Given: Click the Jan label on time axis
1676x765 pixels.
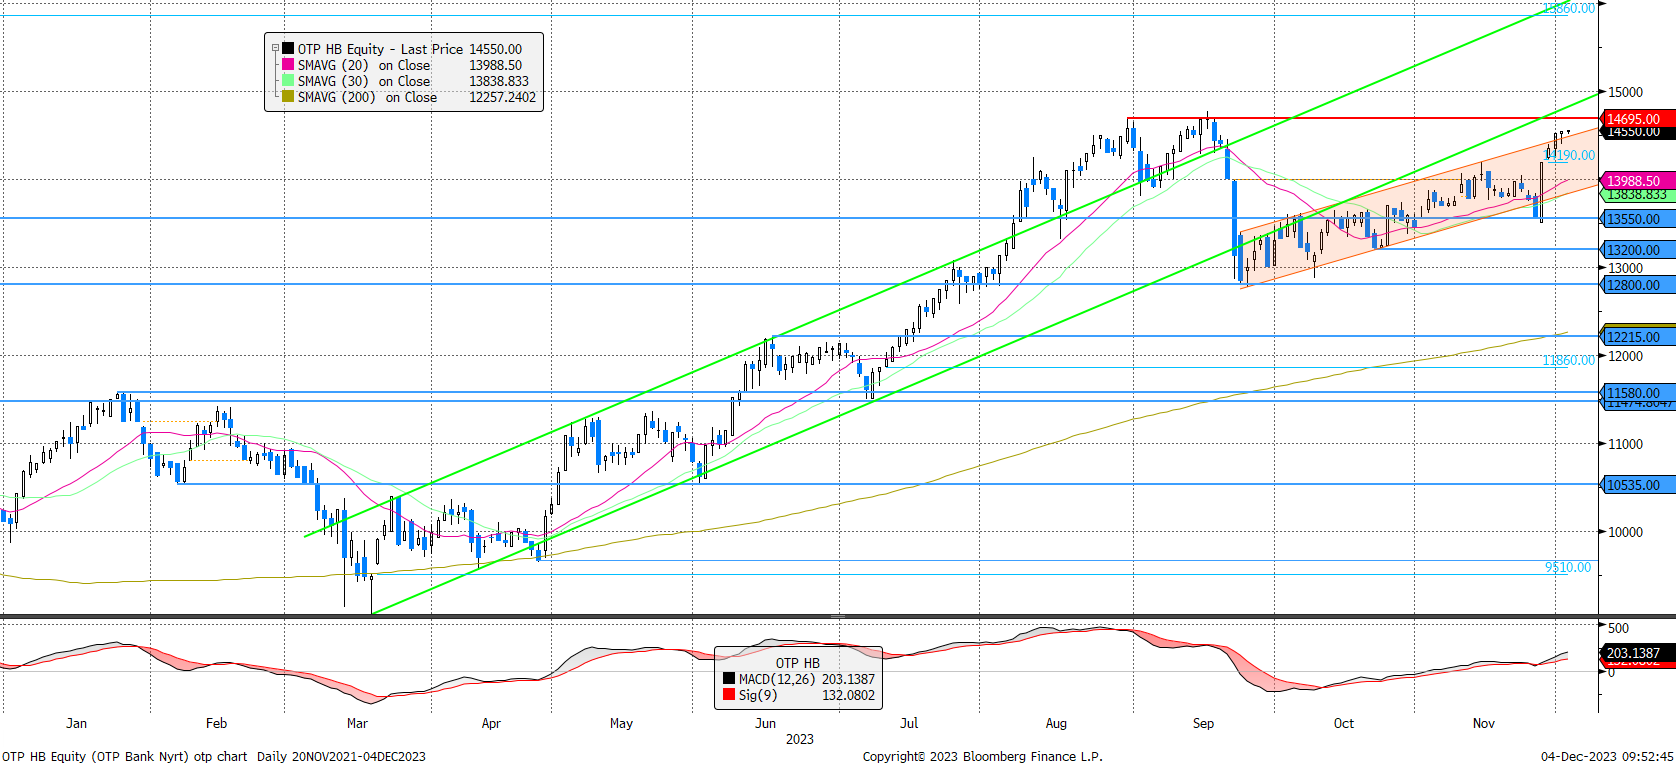Looking at the screenshot, I should coord(76,723).
